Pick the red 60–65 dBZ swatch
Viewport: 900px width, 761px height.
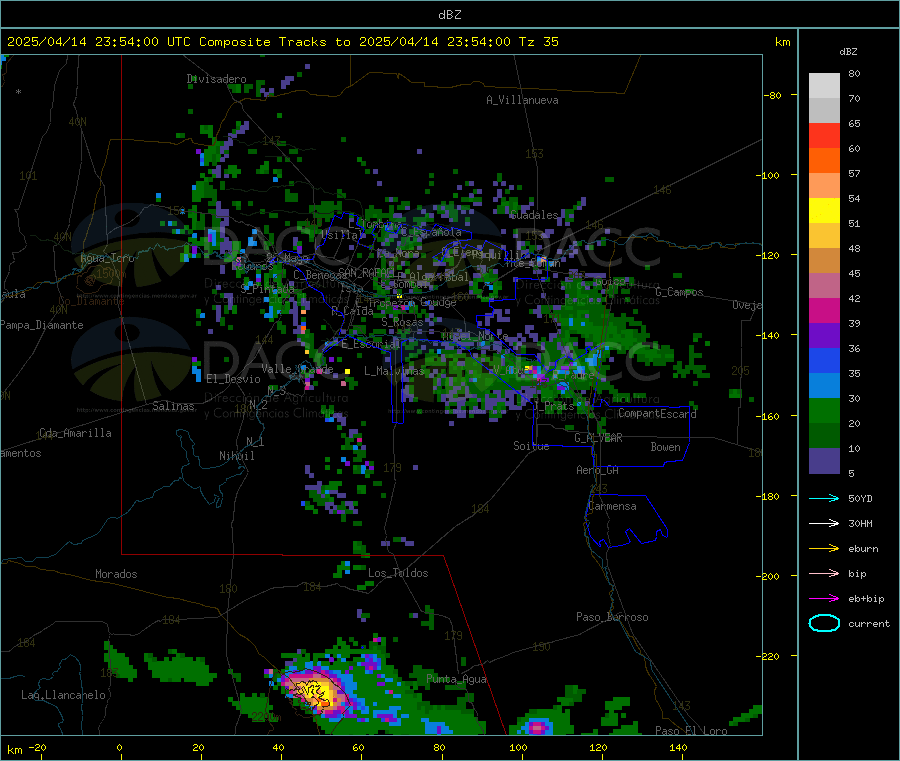(824, 135)
